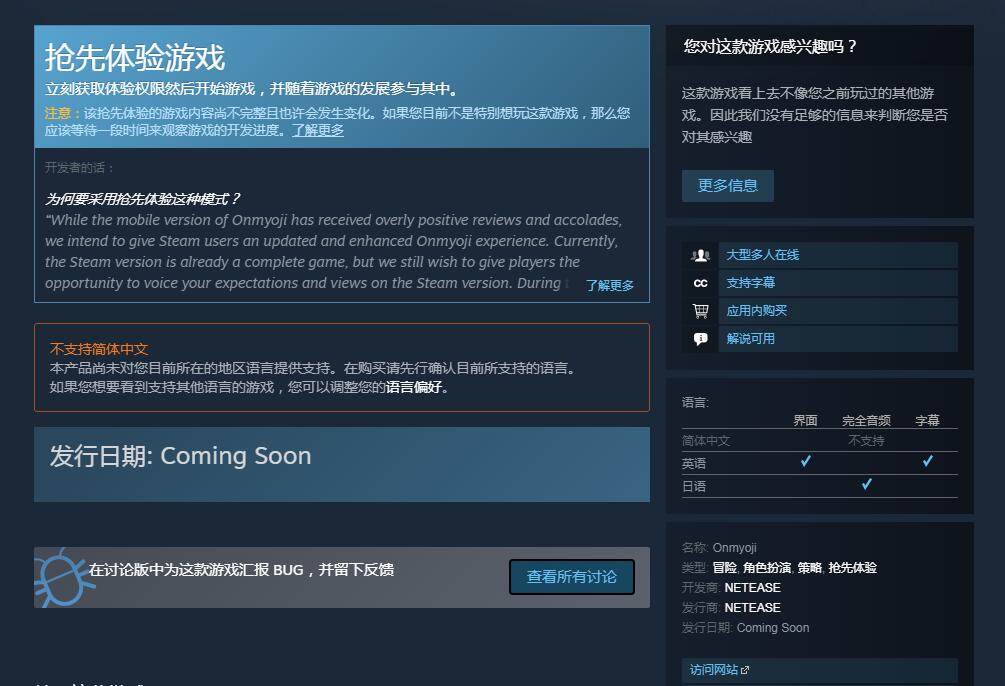Click the CC subtitles icon
The height and width of the screenshot is (686, 1005).
(x=700, y=283)
